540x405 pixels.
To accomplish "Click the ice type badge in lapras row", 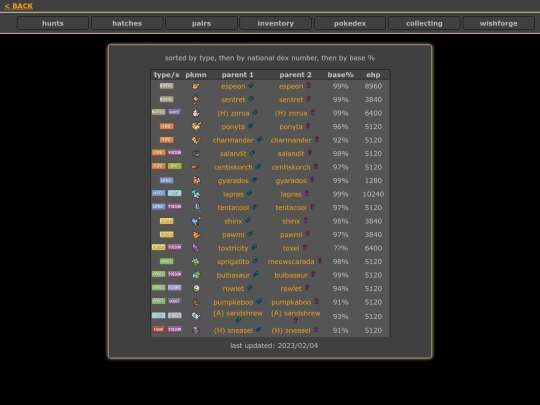I will tap(175, 193).
